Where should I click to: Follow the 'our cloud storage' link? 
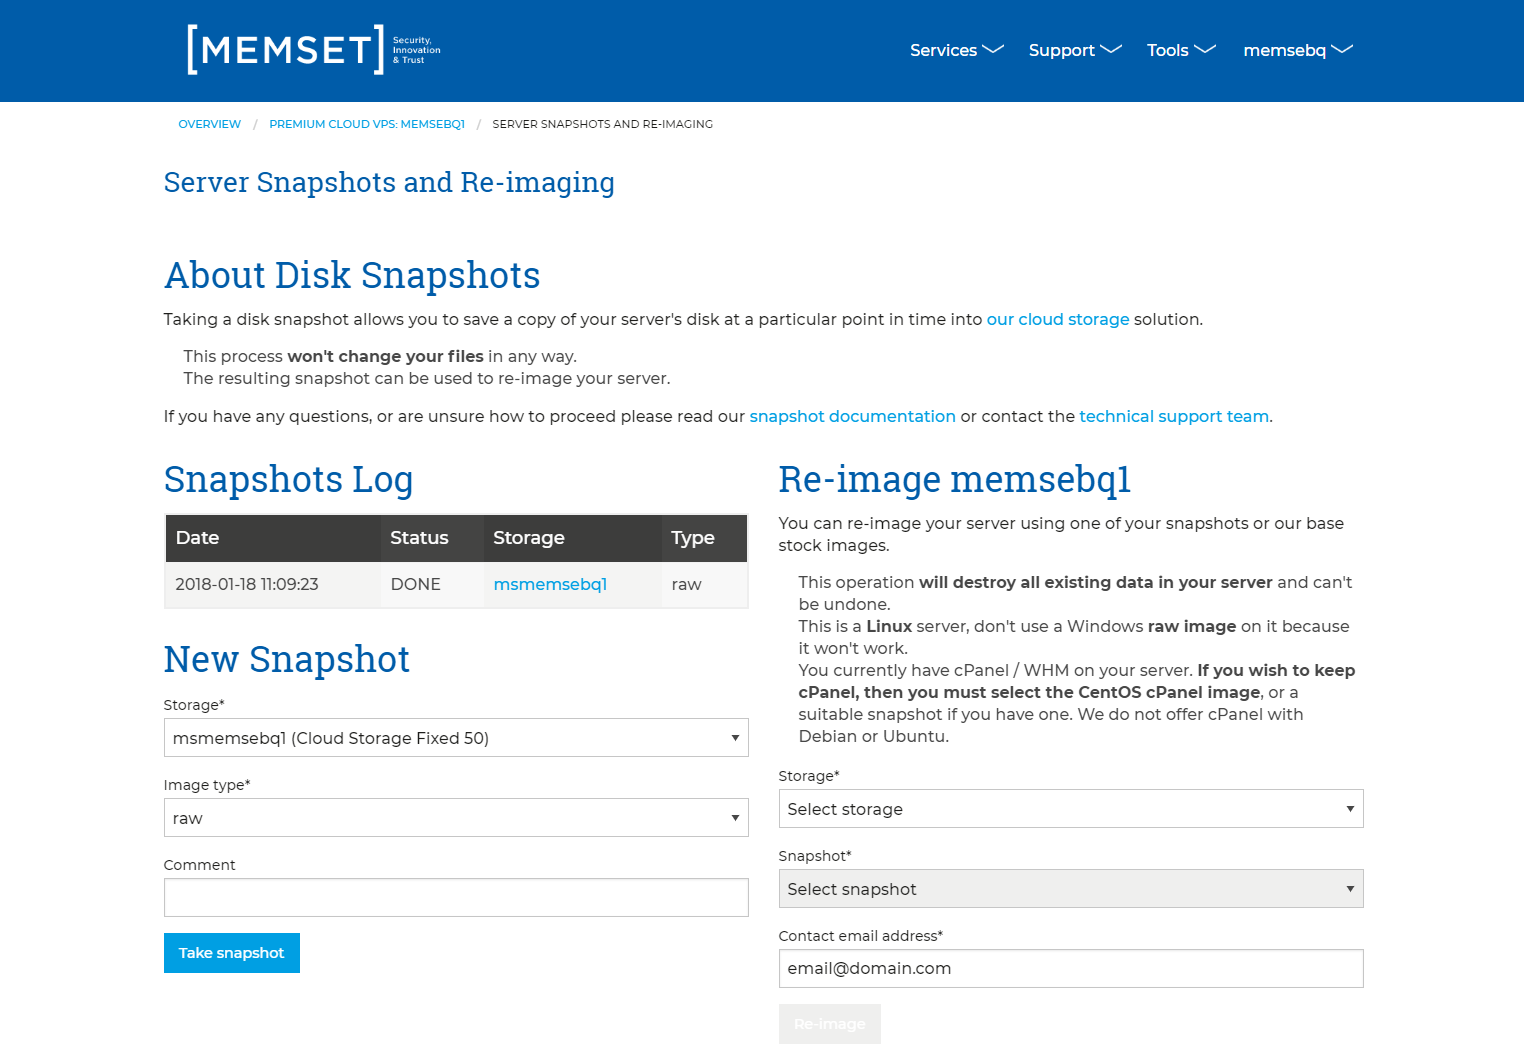point(1057,319)
